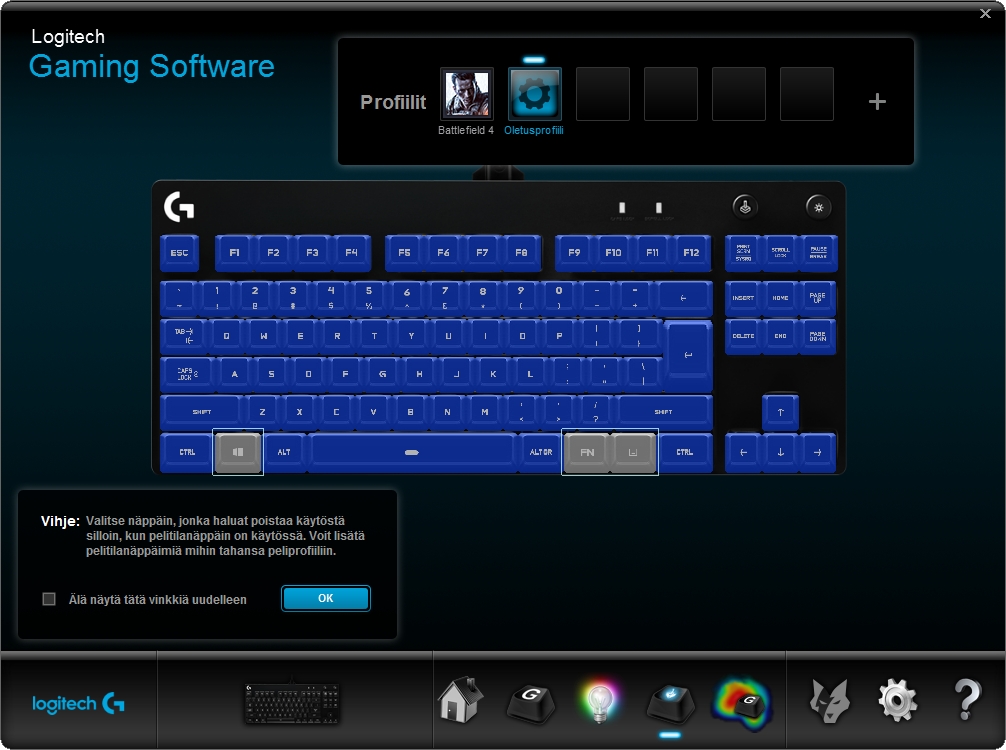This screenshot has width=1006, height=750.
Task: Toggle the right CTRL key
Action: click(685, 452)
